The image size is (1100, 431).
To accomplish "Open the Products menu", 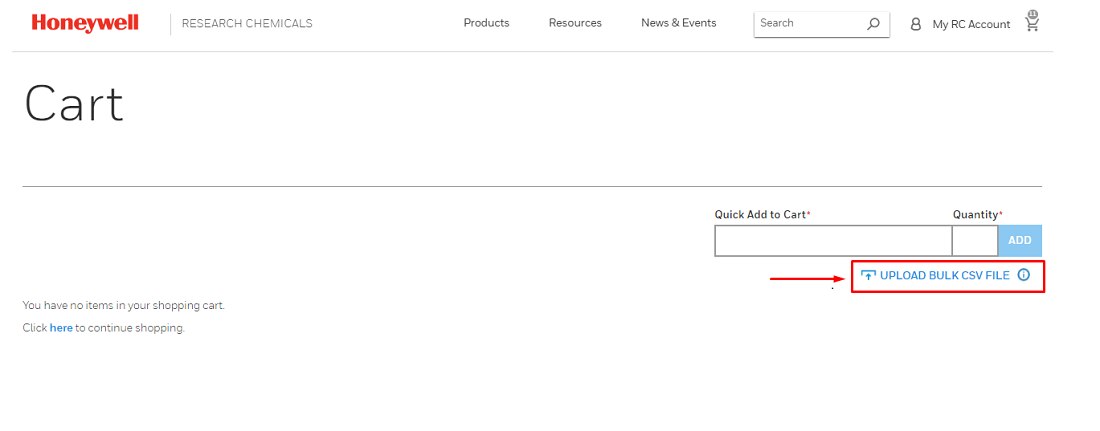I will [486, 23].
